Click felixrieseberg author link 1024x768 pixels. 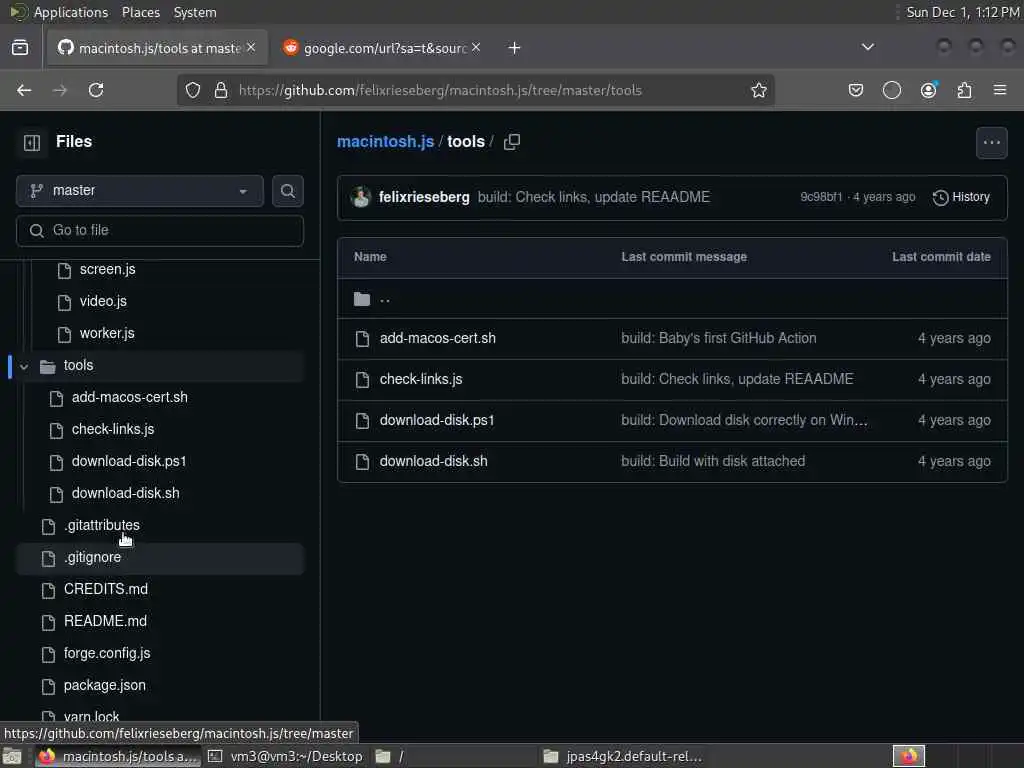[x=424, y=197]
